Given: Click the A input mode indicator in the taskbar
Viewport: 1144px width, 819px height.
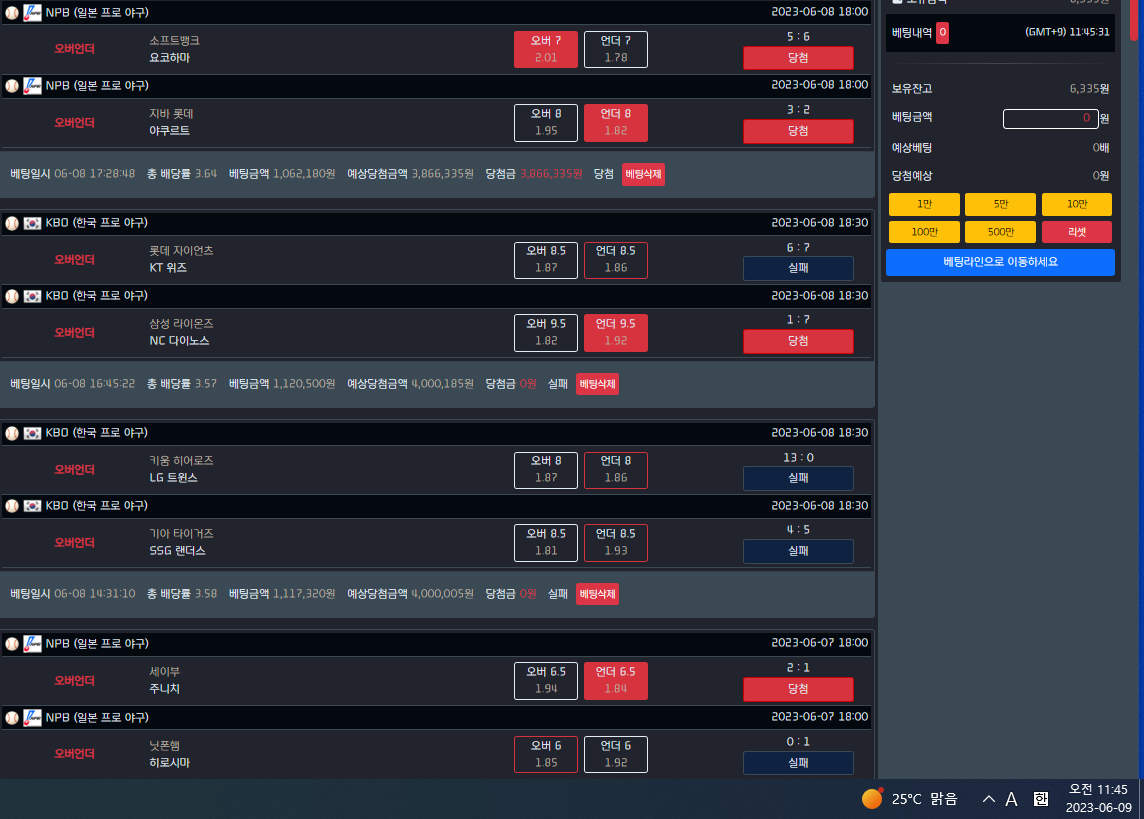Looking at the screenshot, I should 1011,799.
